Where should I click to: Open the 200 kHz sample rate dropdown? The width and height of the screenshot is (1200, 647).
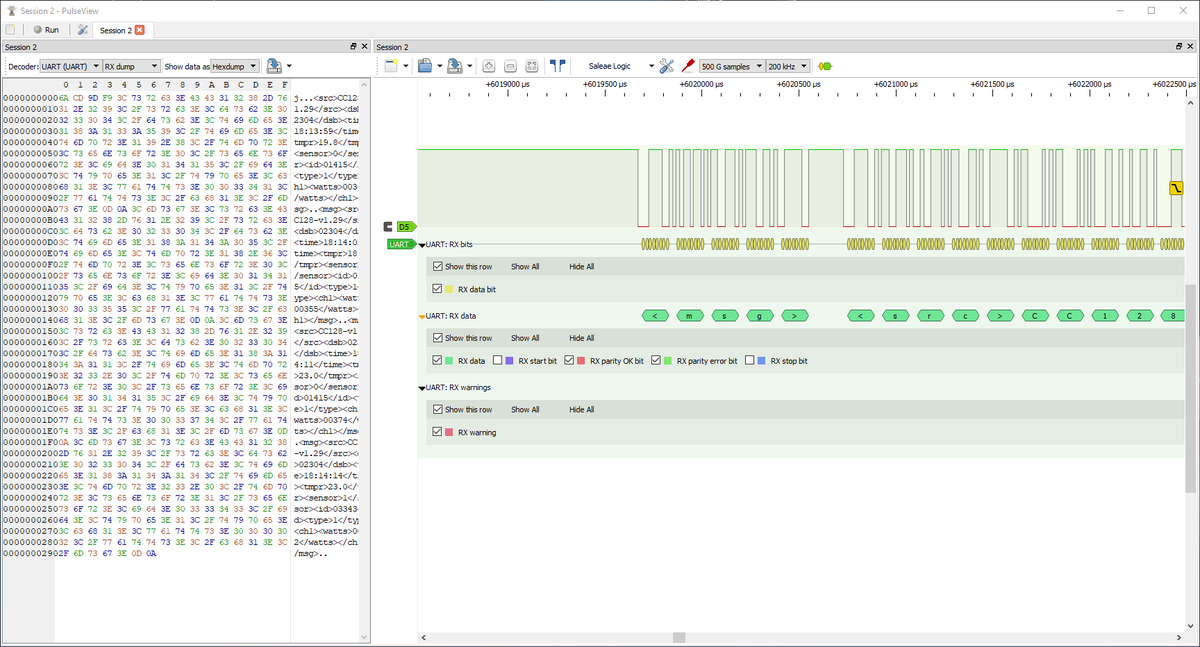pos(788,66)
